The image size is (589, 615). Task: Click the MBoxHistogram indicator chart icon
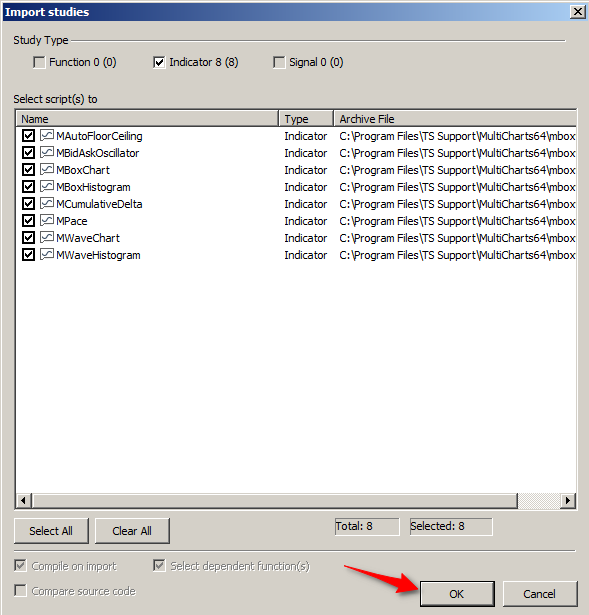pos(47,186)
